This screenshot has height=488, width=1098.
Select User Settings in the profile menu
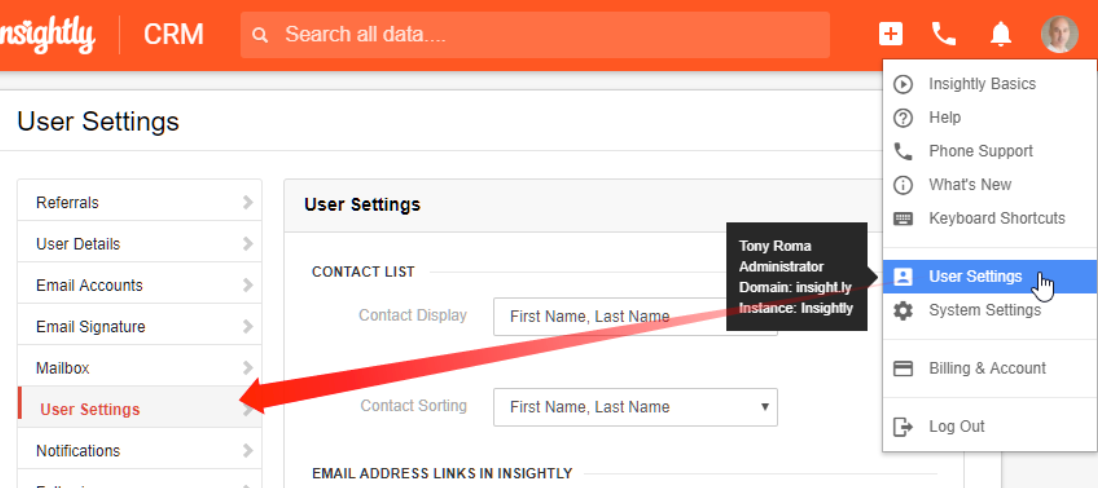(x=989, y=277)
